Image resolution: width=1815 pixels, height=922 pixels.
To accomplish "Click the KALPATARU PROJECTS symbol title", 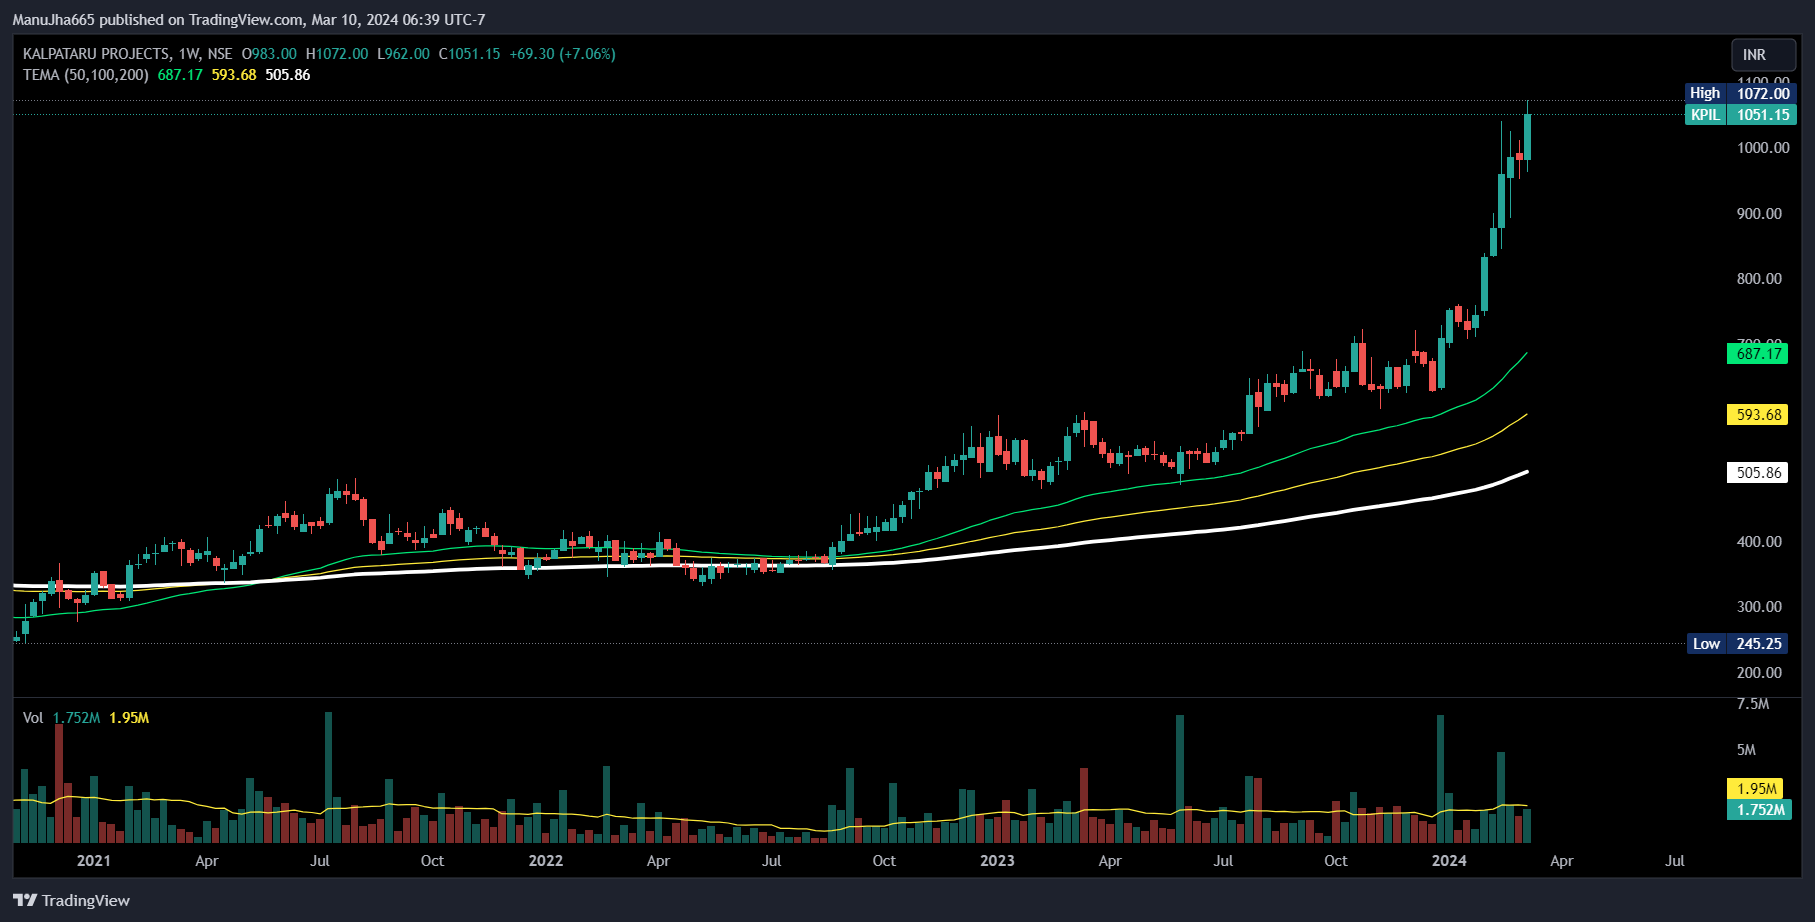I will coord(96,54).
